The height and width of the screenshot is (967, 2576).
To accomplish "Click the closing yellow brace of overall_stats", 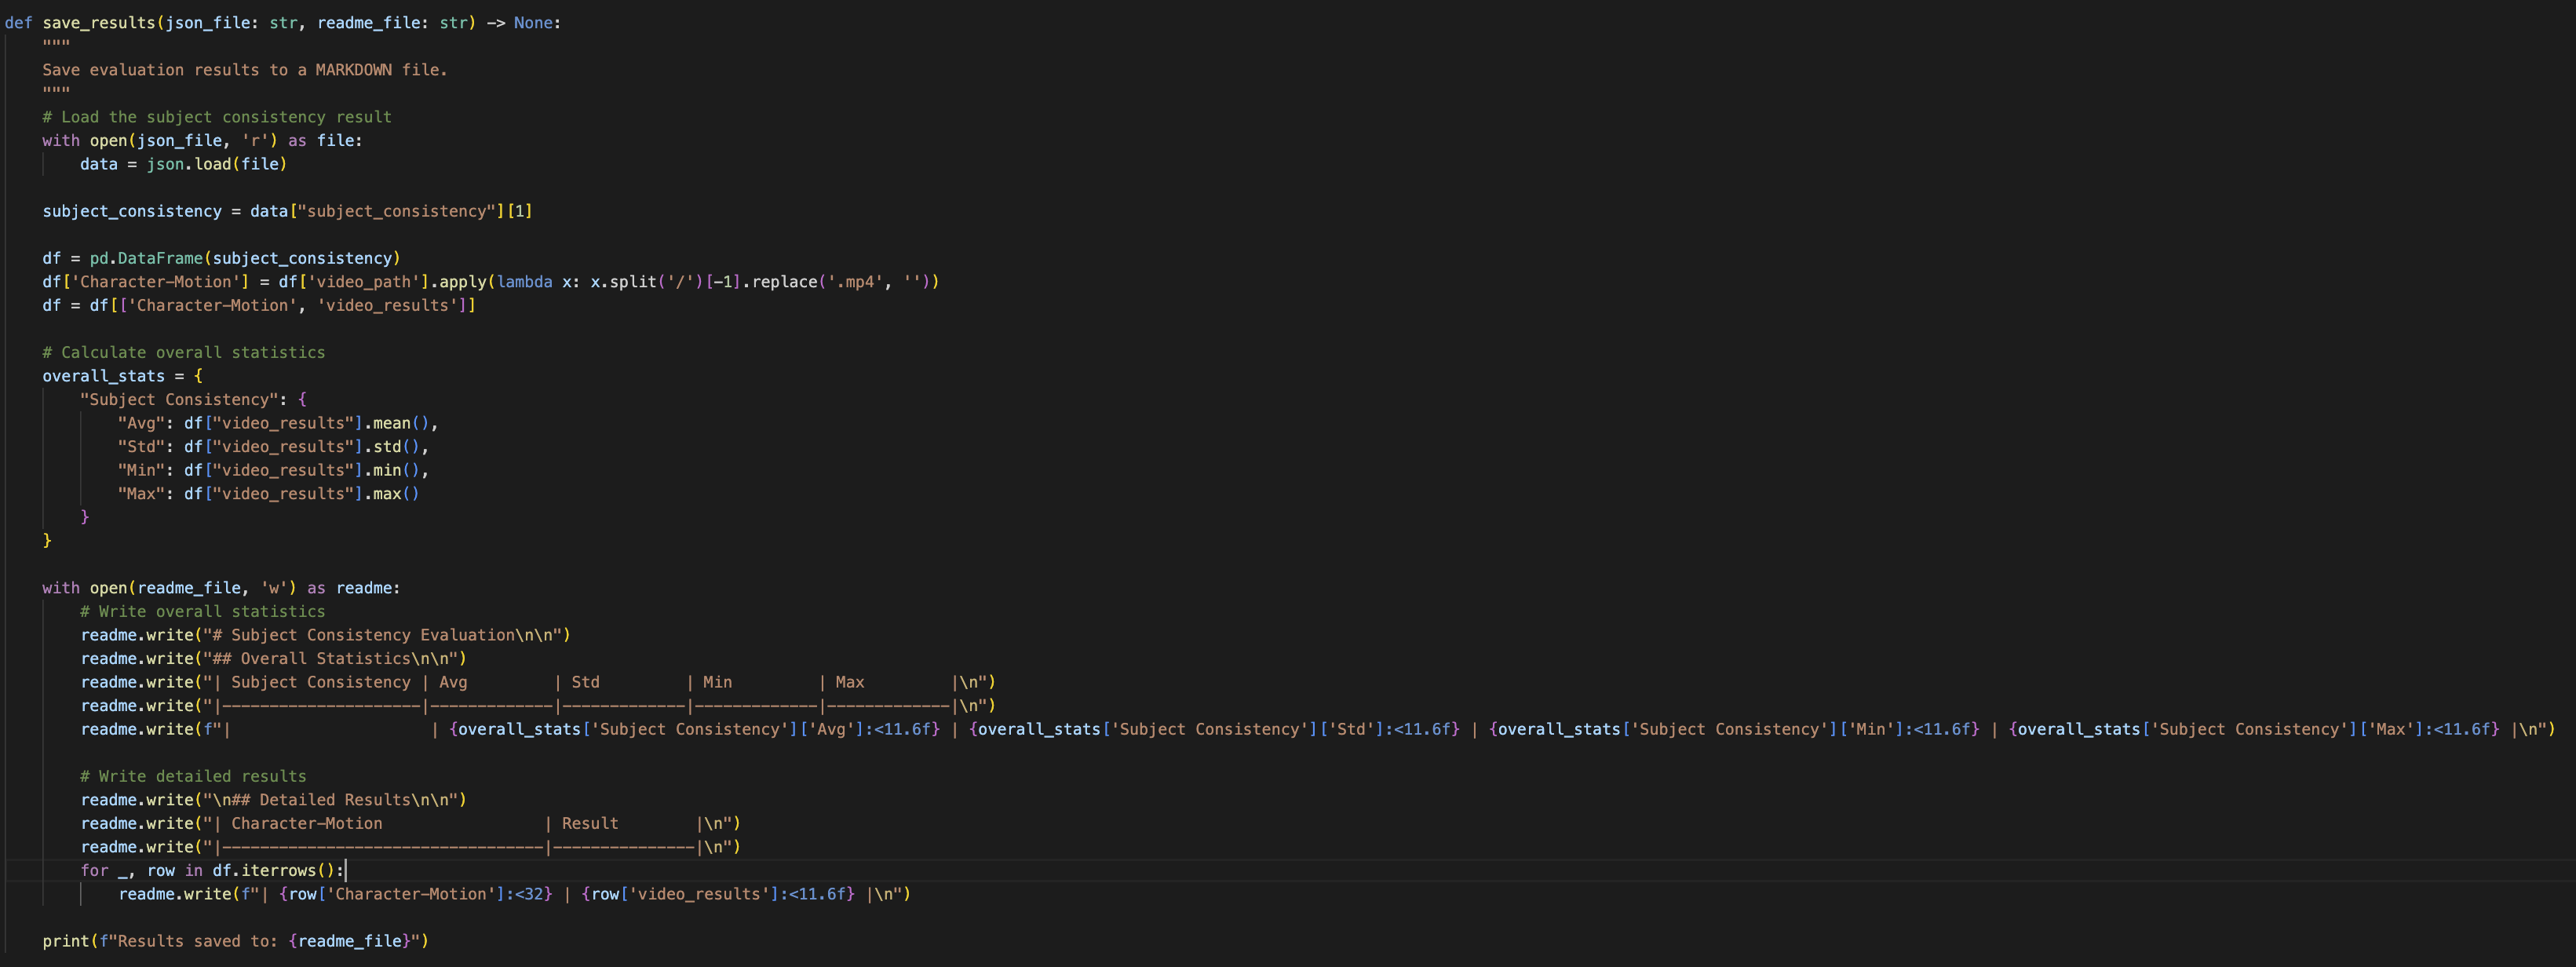I will tap(47, 541).
